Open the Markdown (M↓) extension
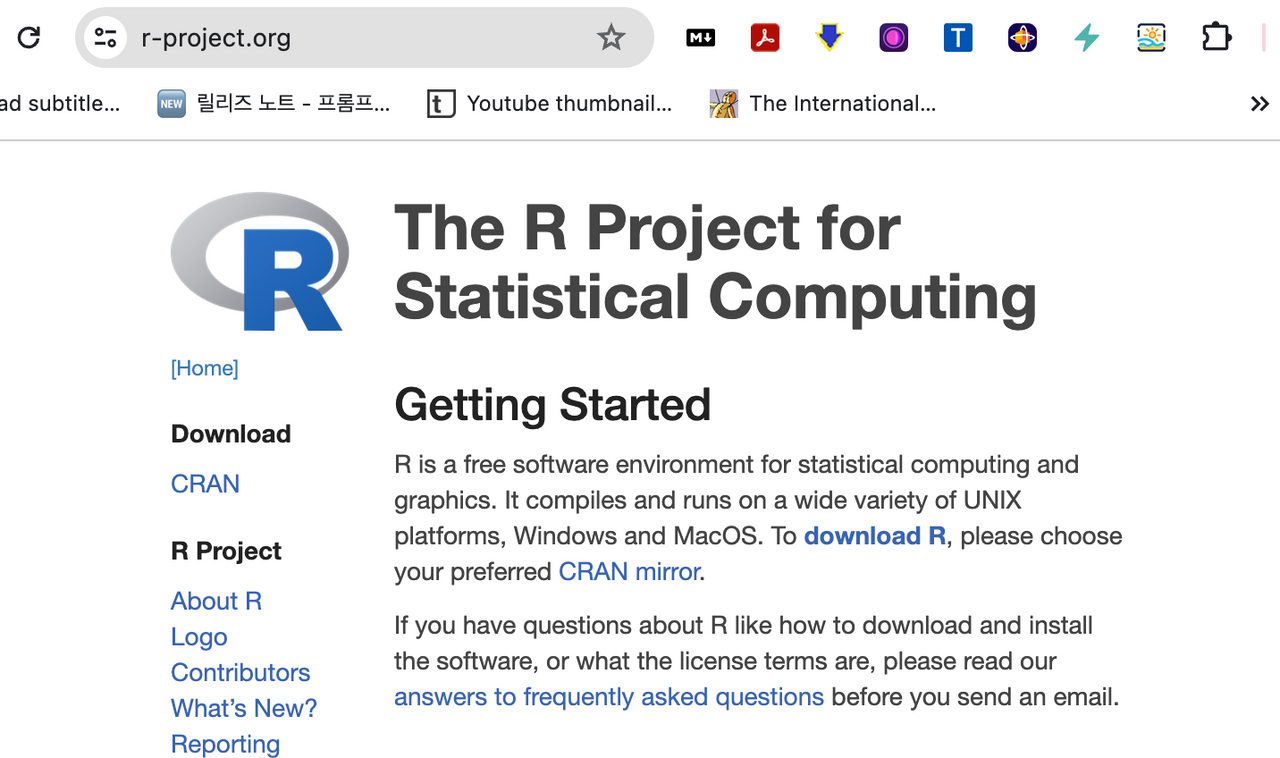Image resolution: width=1280 pixels, height=758 pixels. (x=700, y=38)
